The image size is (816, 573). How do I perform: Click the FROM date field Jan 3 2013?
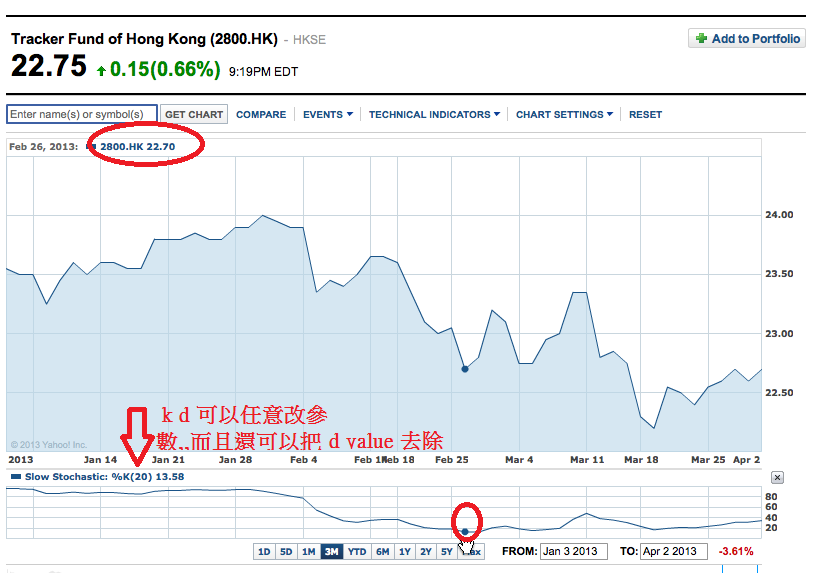click(573, 551)
